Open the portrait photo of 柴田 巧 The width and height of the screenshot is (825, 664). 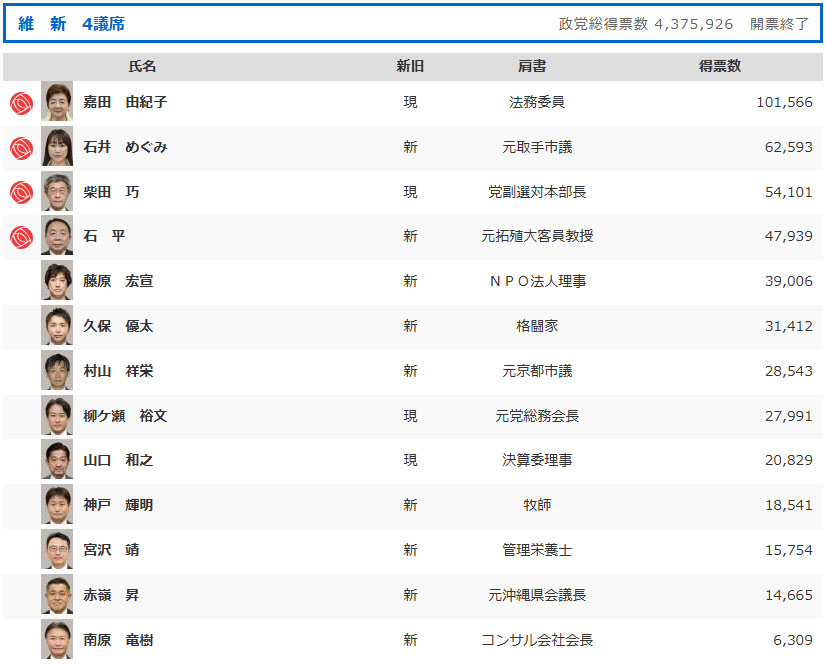(x=57, y=192)
